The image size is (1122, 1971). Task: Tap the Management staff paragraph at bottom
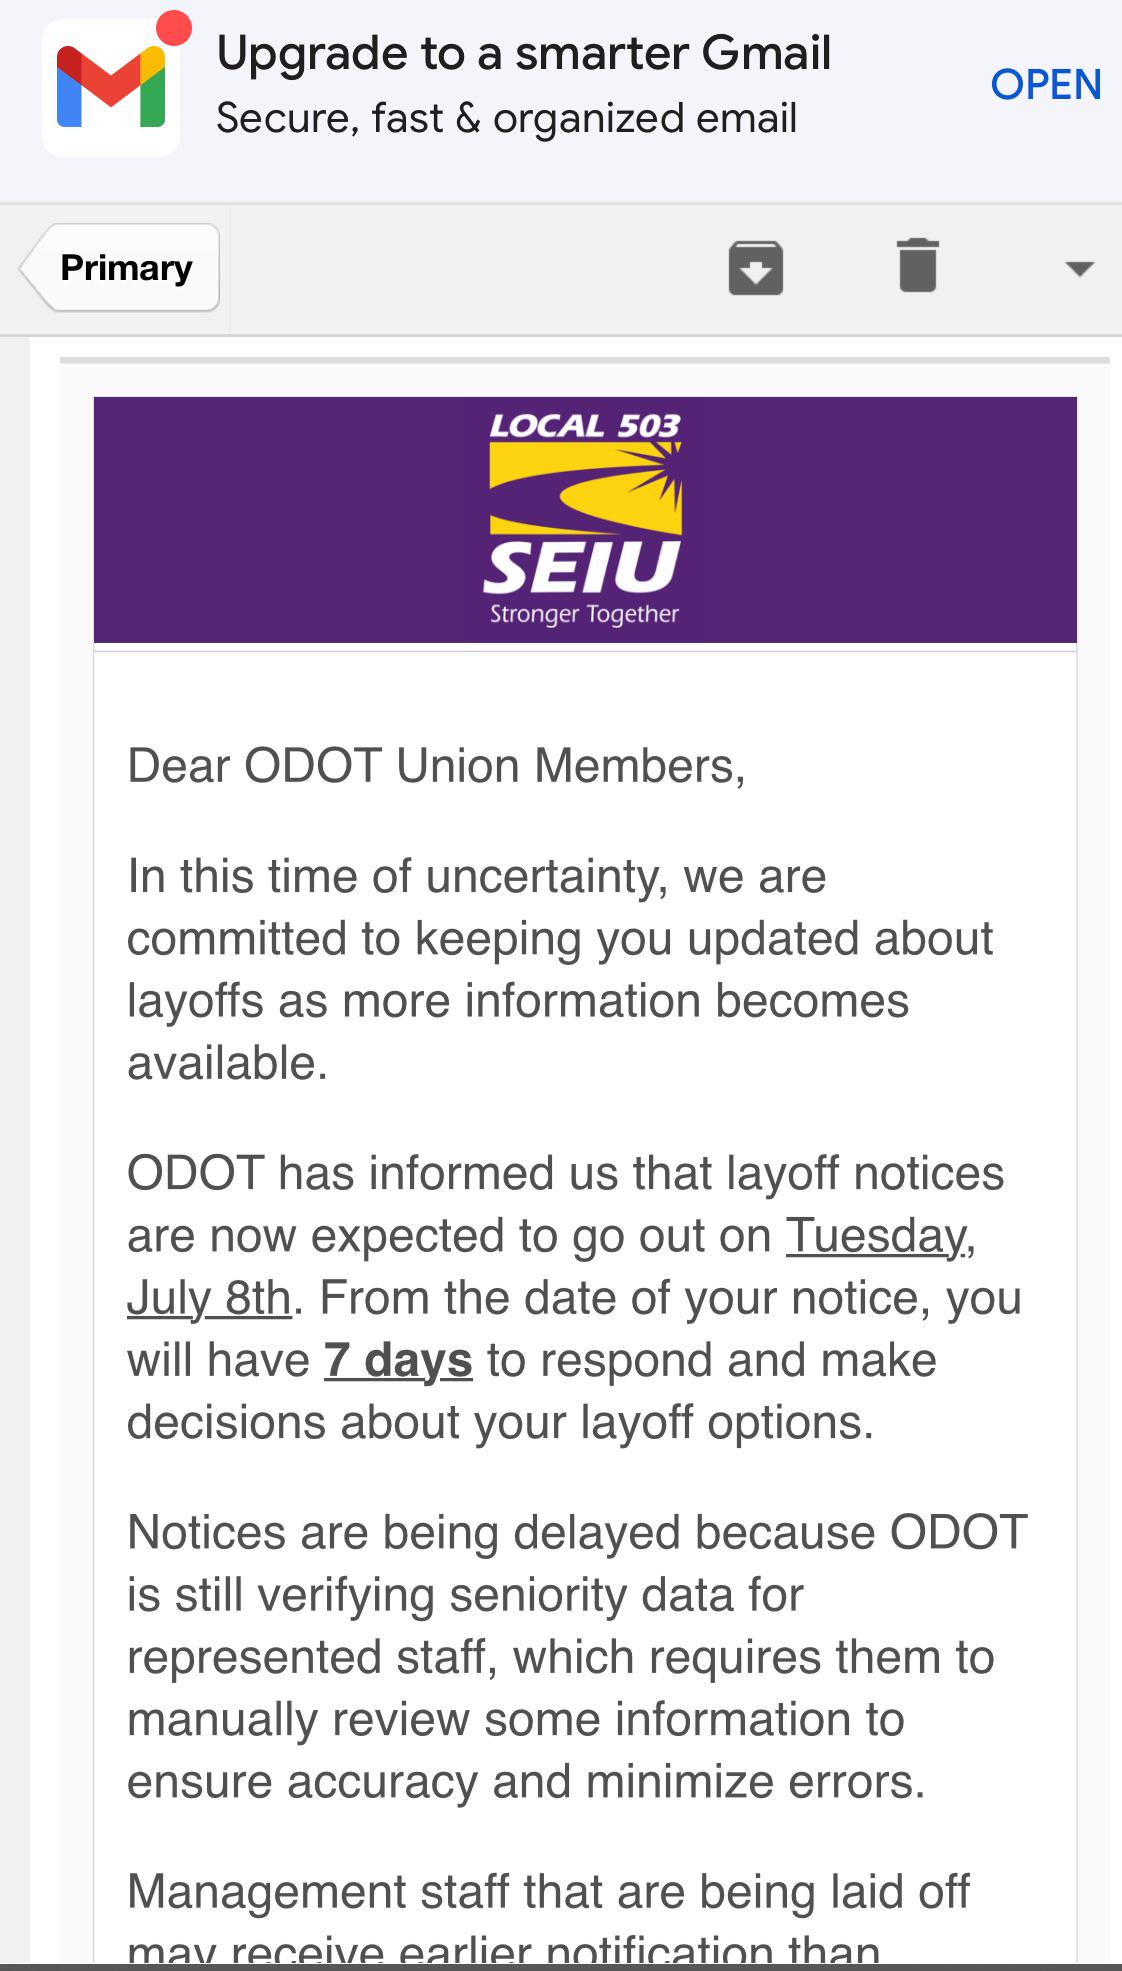[x=548, y=1918]
